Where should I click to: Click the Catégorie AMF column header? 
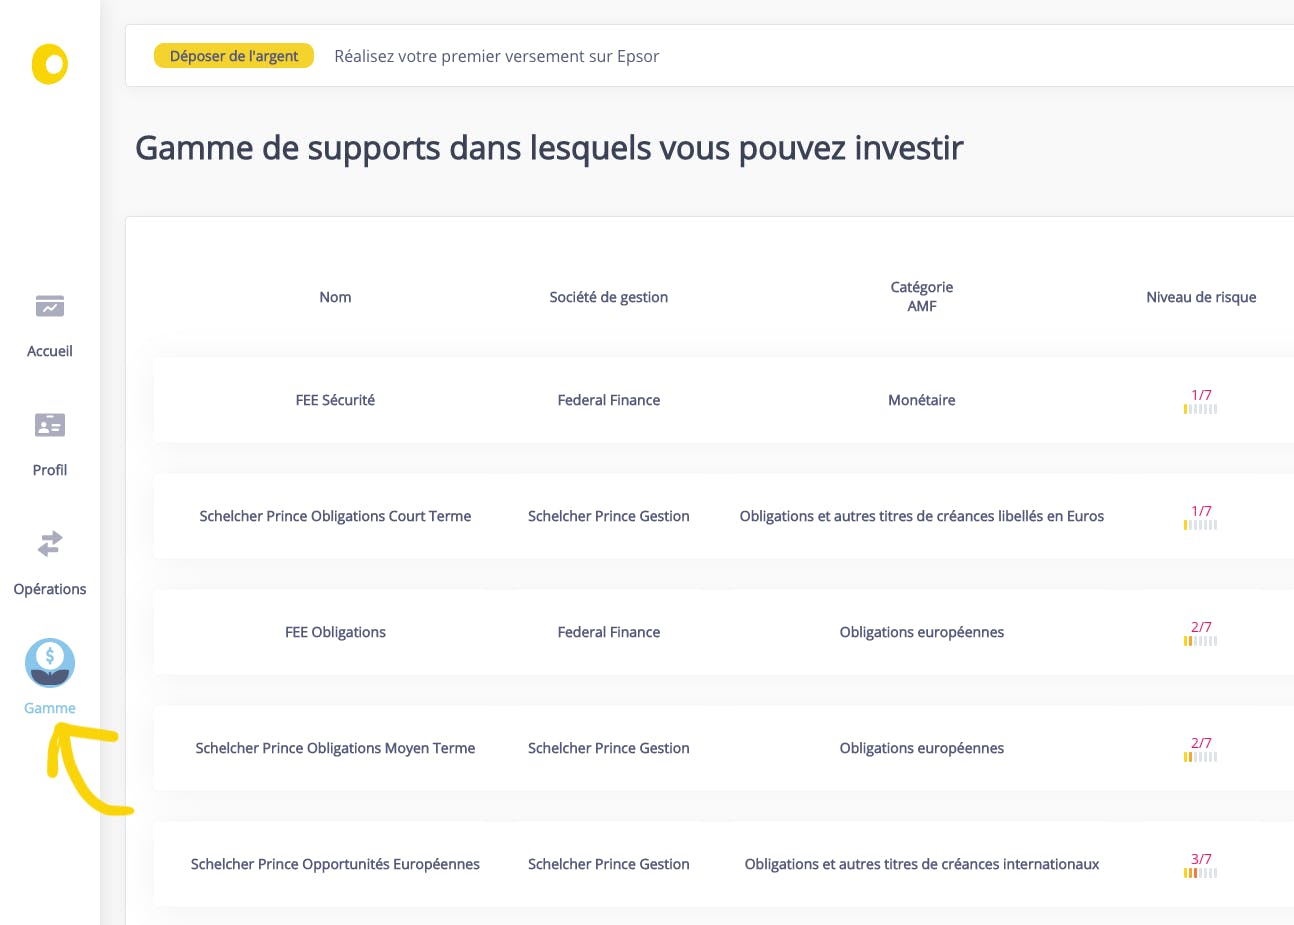click(922, 296)
